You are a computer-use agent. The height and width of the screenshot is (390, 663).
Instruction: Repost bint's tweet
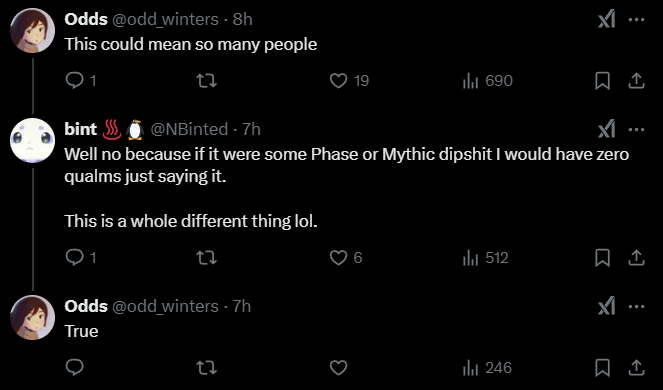click(207, 258)
